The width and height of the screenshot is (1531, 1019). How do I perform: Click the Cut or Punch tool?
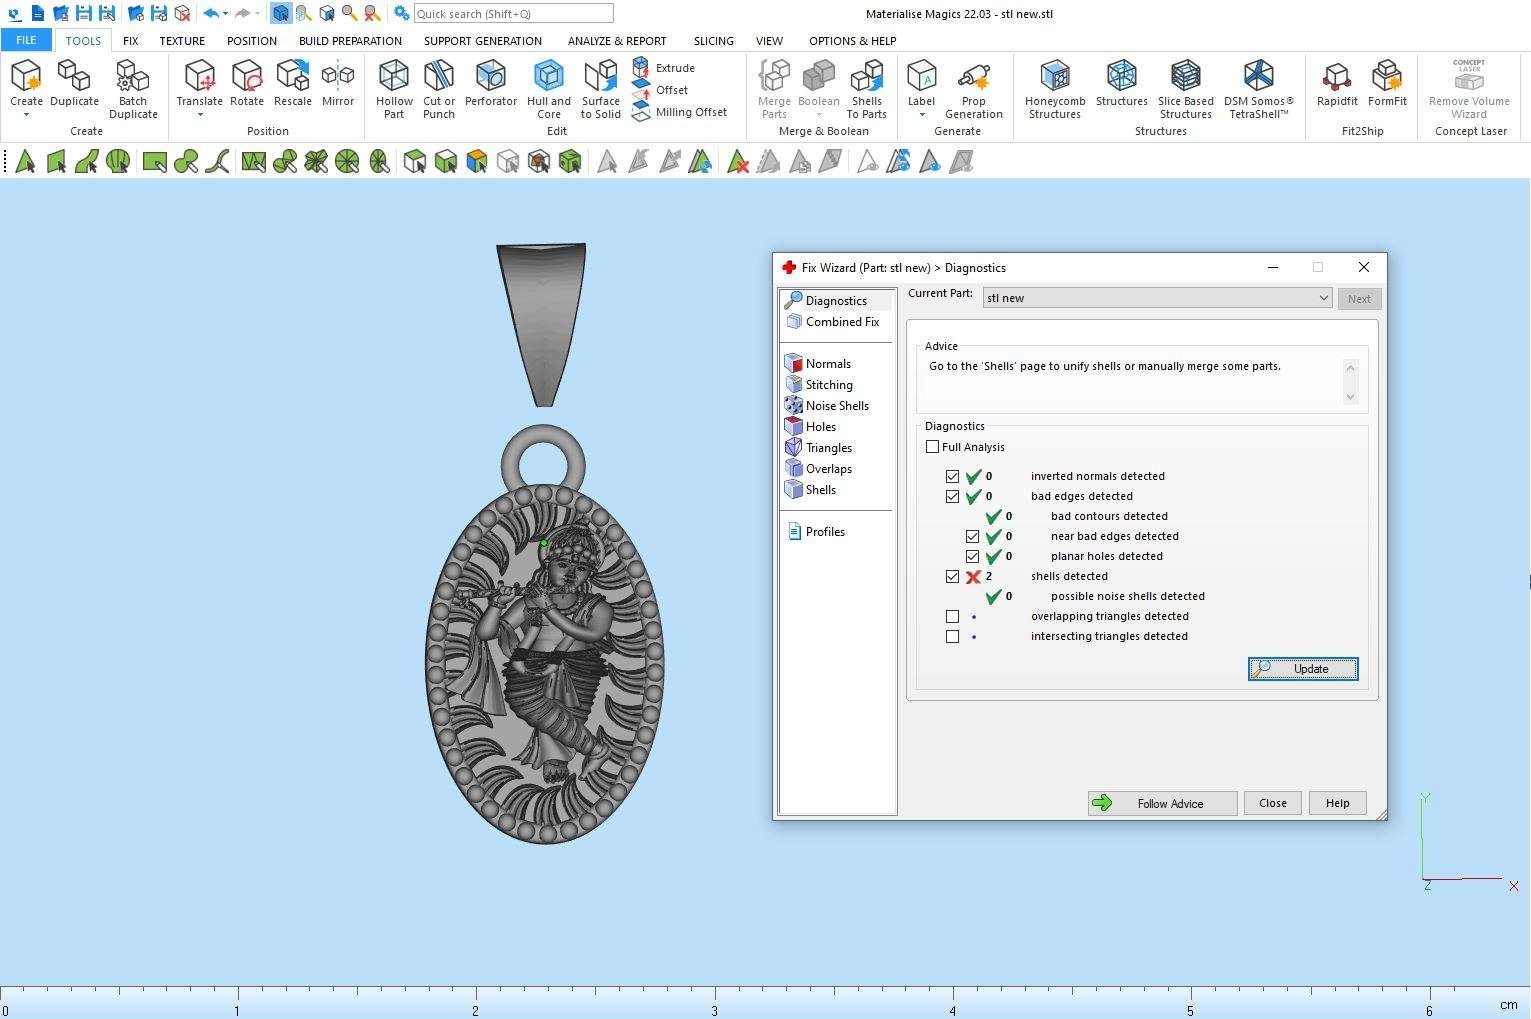click(x=438, y=88)
